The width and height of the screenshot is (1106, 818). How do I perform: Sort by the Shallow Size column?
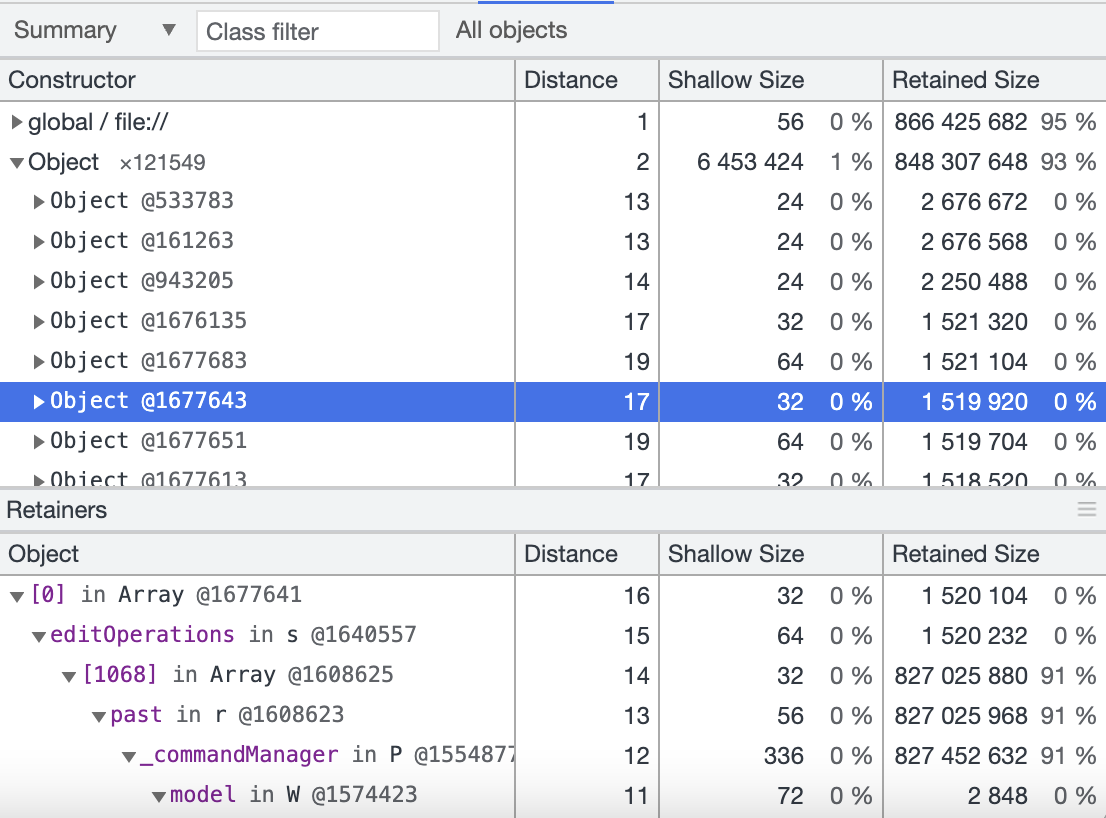coord(734,80)
